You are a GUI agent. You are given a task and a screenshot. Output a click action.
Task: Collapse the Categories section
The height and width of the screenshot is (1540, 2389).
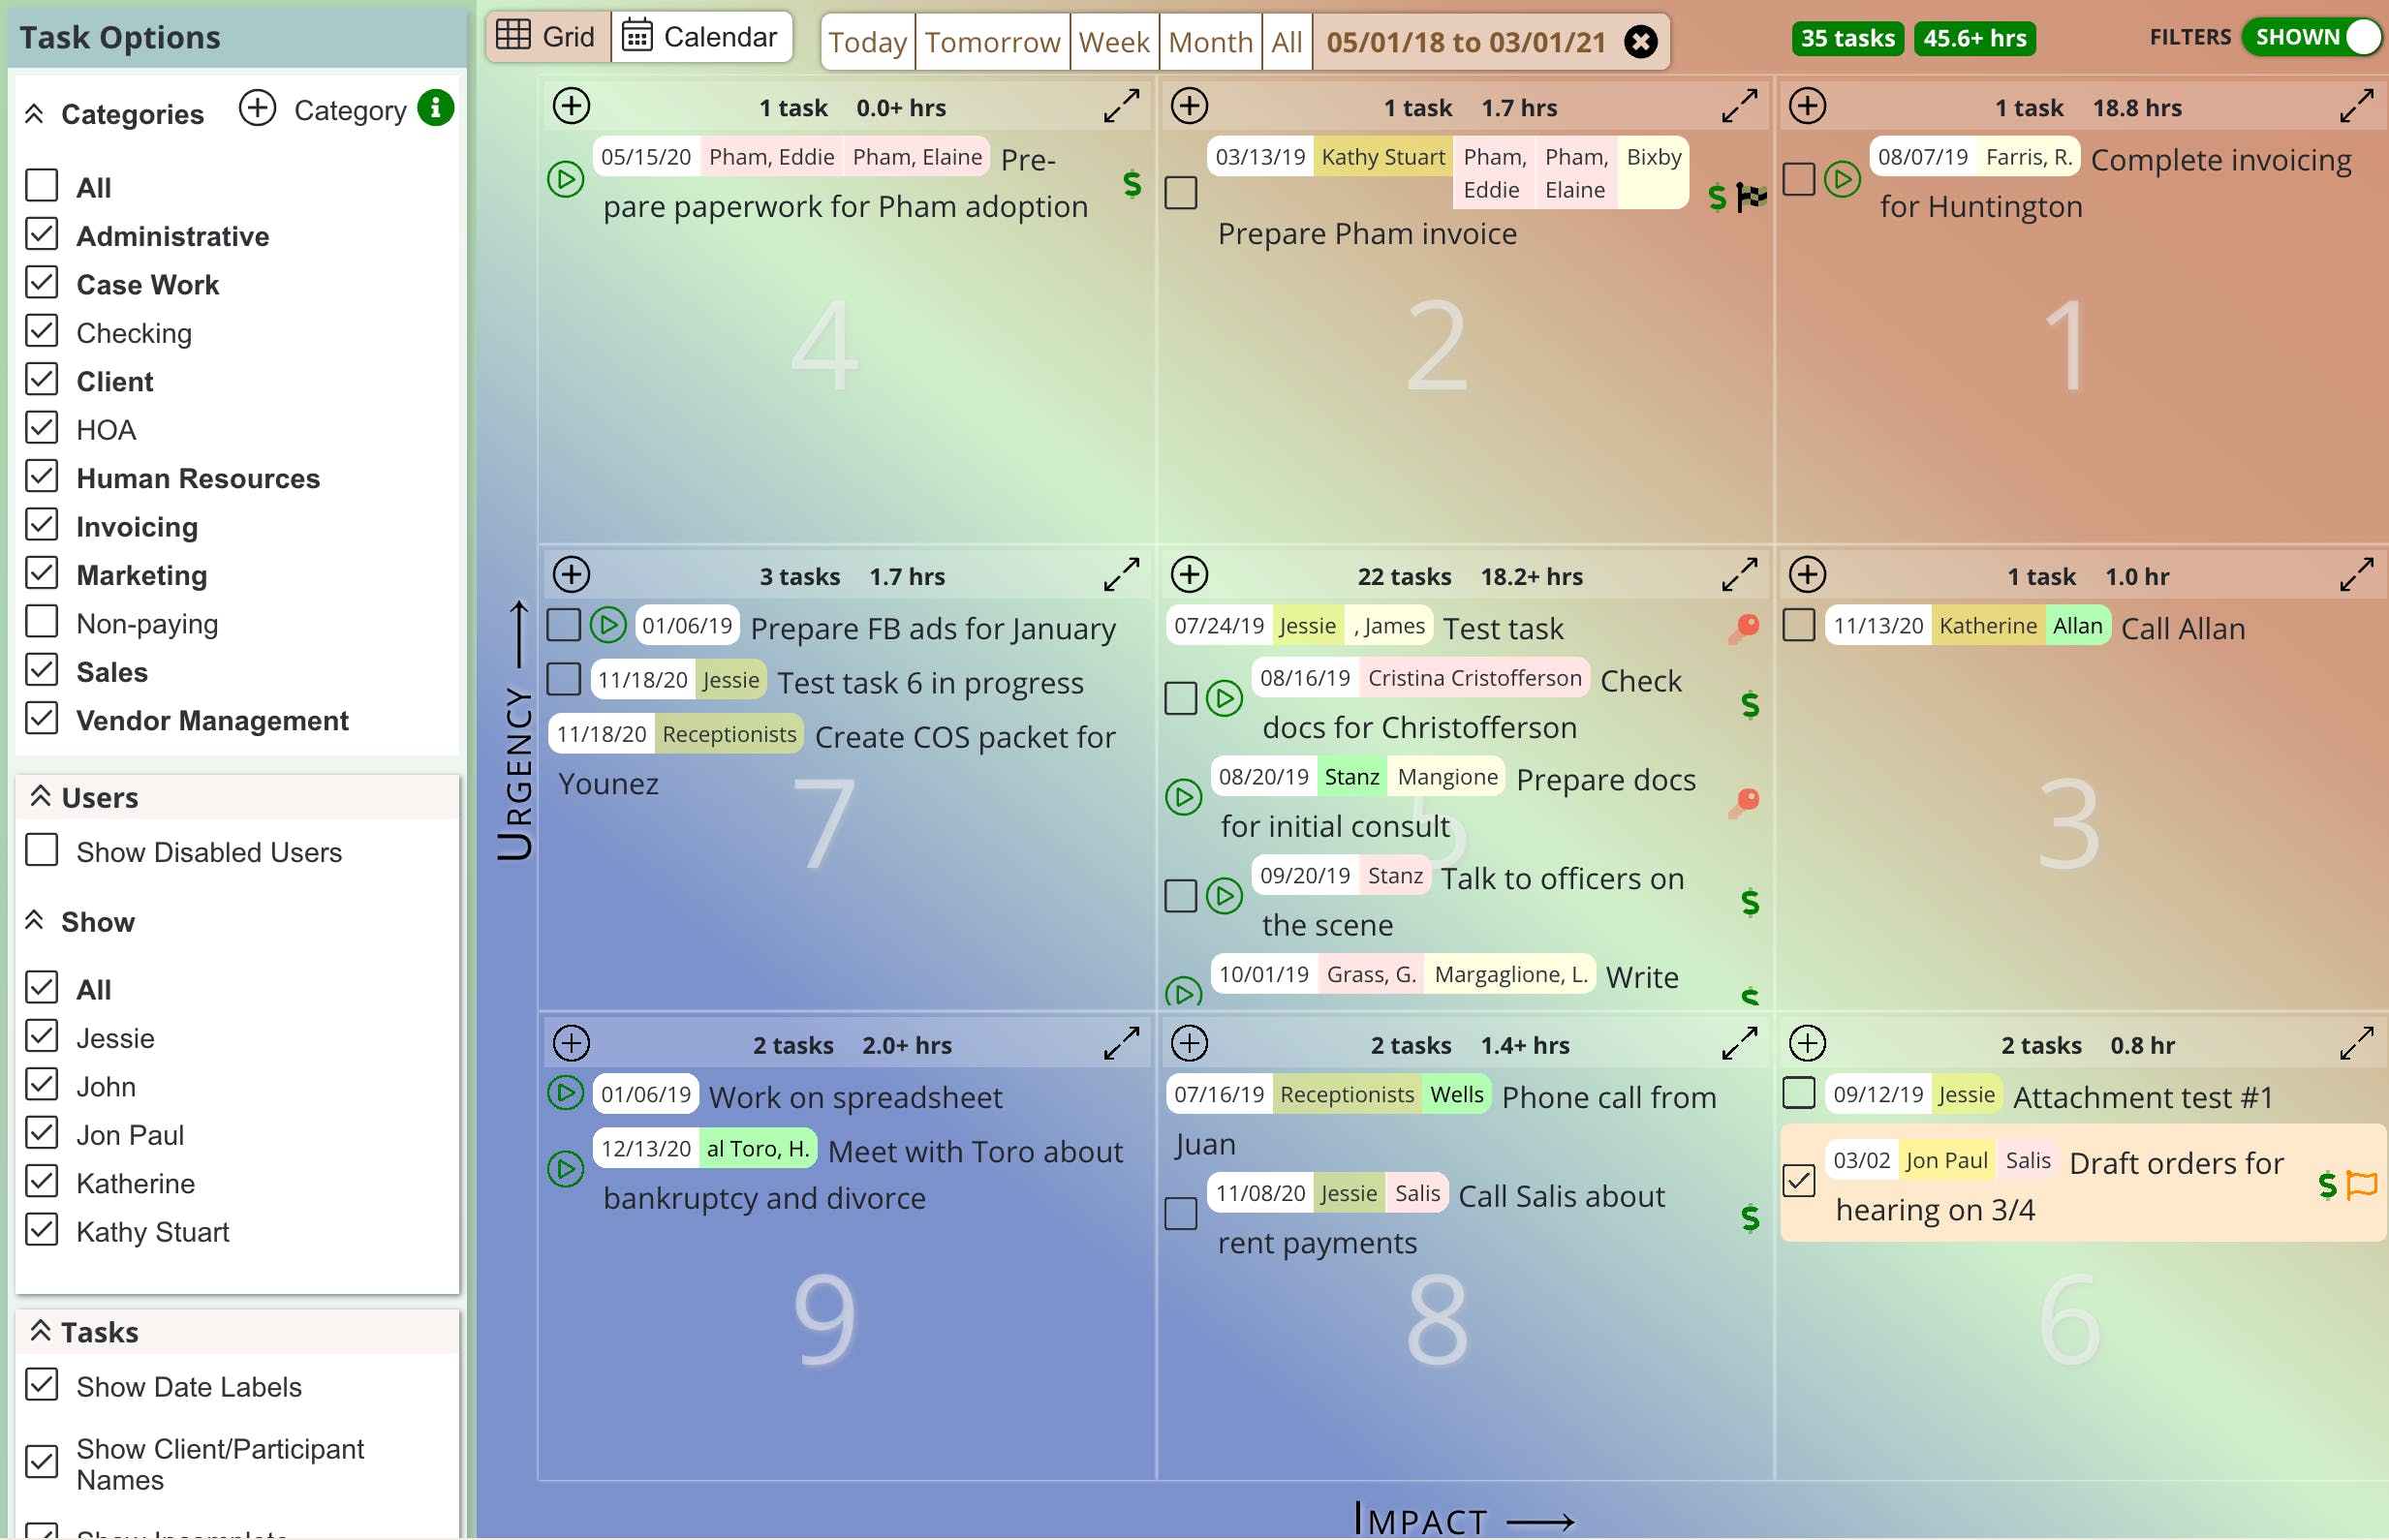tap(34, 114)
